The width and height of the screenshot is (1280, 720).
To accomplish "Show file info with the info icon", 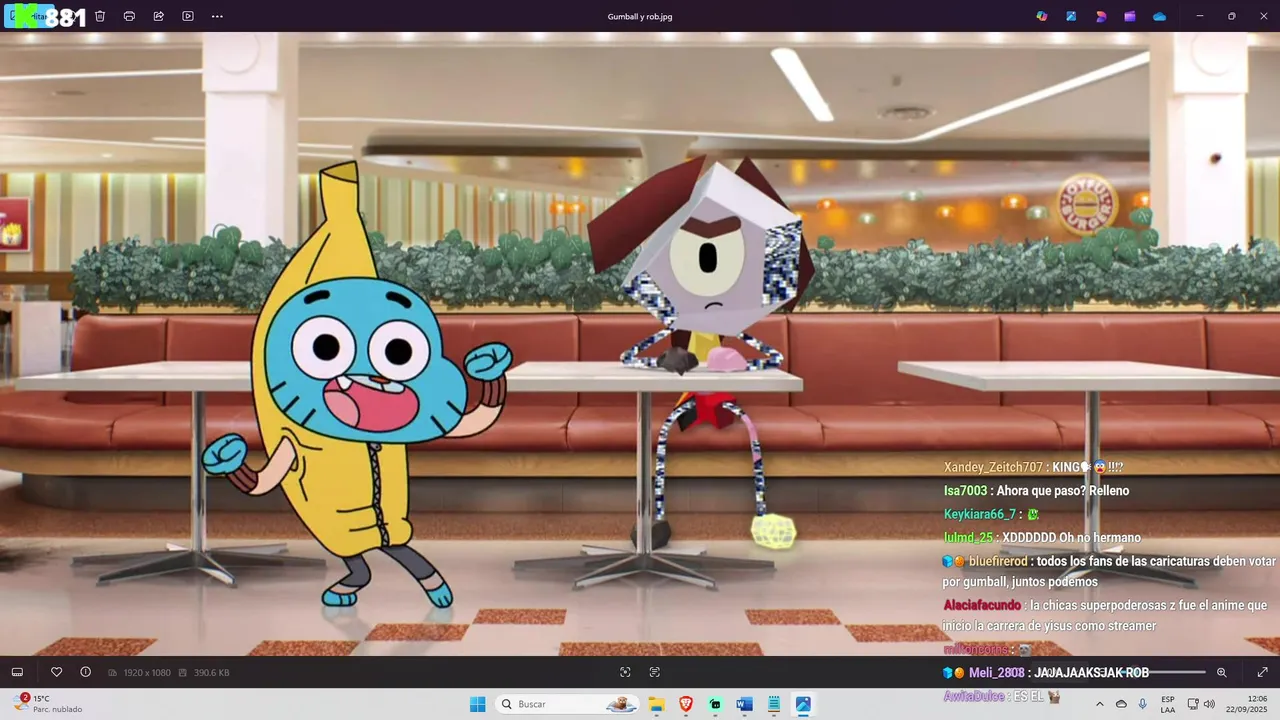I will coord(85,672).
